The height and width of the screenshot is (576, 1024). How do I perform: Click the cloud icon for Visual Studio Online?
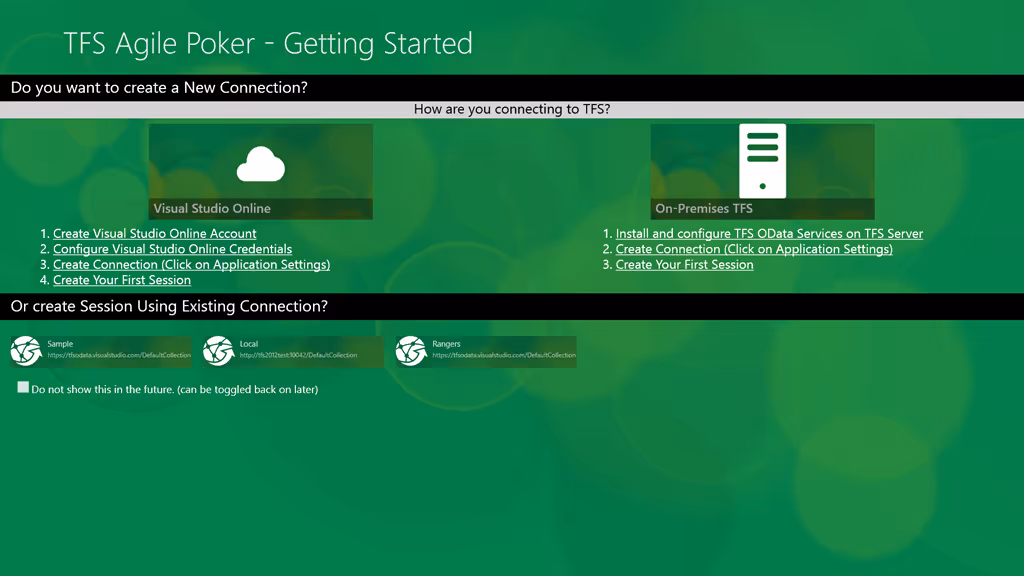[x=261, y=164]
